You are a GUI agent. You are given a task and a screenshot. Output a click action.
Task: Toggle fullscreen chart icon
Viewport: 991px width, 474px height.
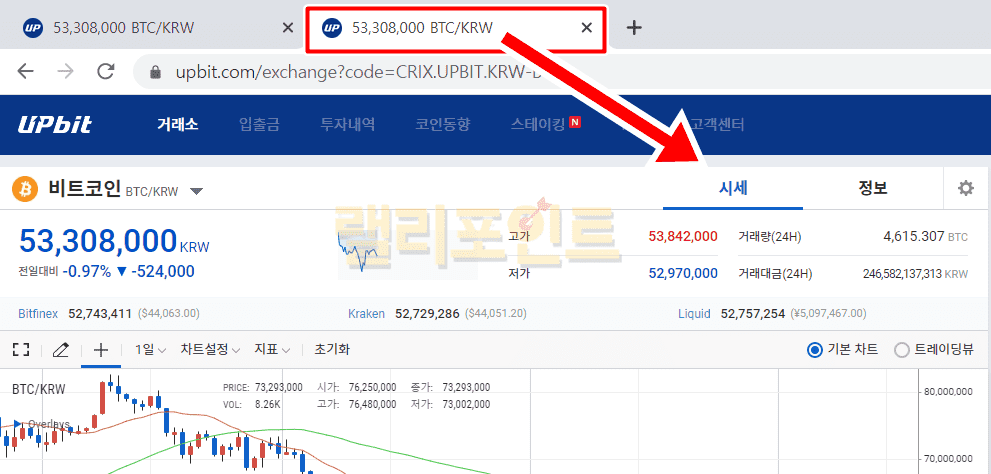pos(20,349)
